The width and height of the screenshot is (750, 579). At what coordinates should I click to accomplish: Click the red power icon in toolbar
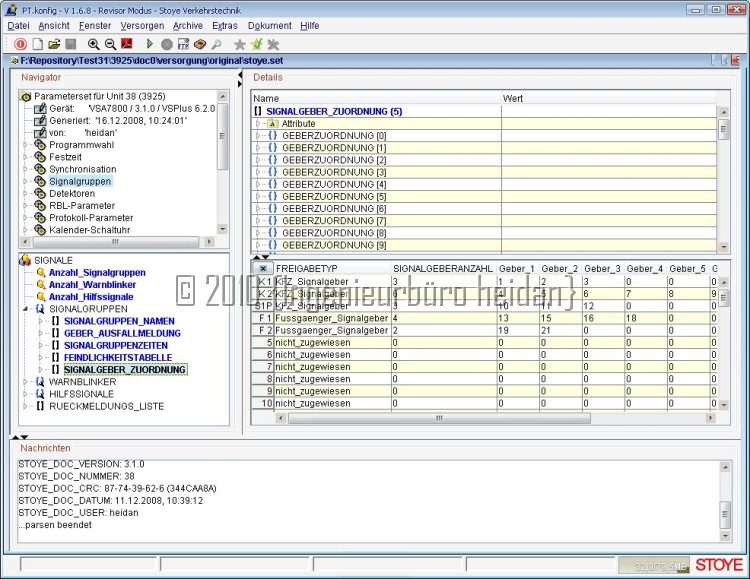click(21, 44)
